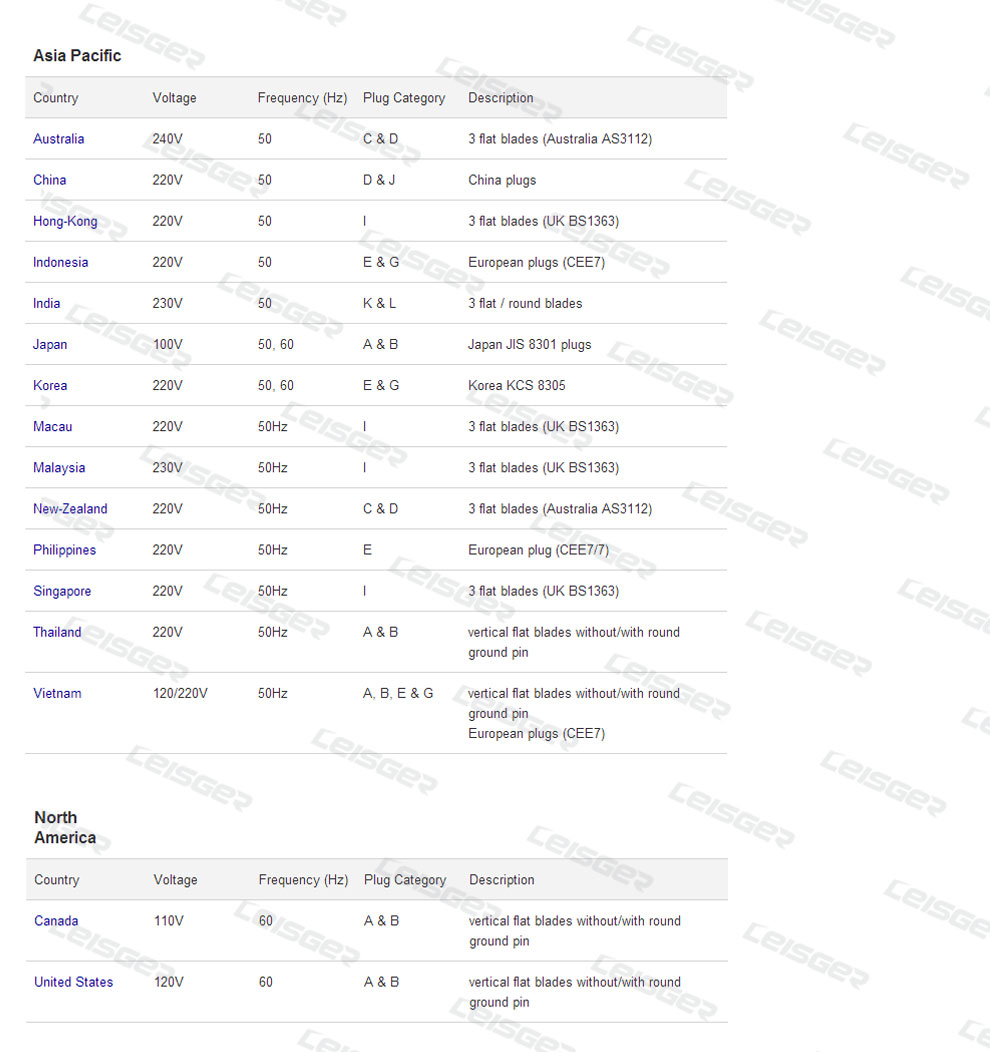Image resolution: width=990 pixels, height=1052 pixels.
Task: Open the Macau link
Action: point(52,426)
